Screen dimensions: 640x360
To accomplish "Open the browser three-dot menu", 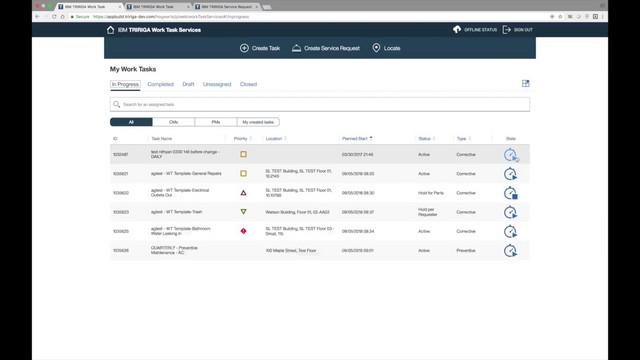I will (602, 17).
